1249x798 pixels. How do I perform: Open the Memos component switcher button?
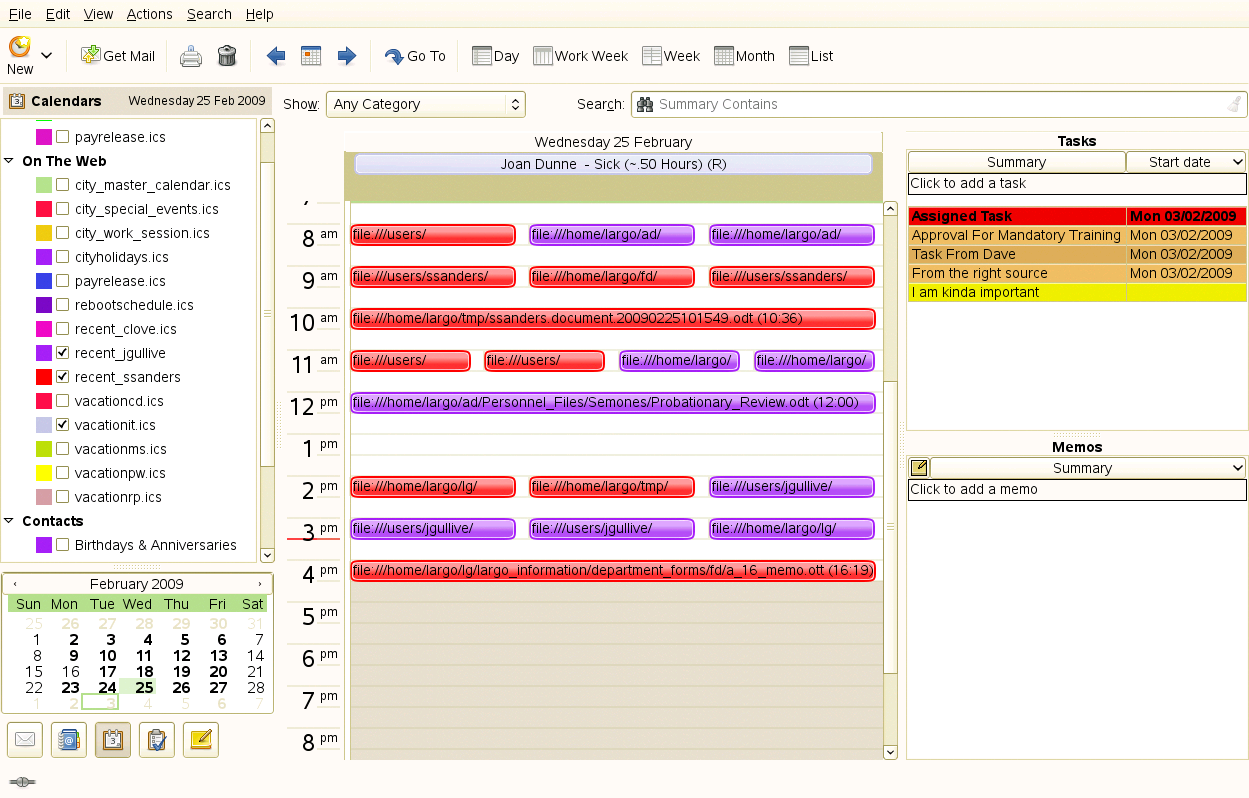[x=201, y=740]
